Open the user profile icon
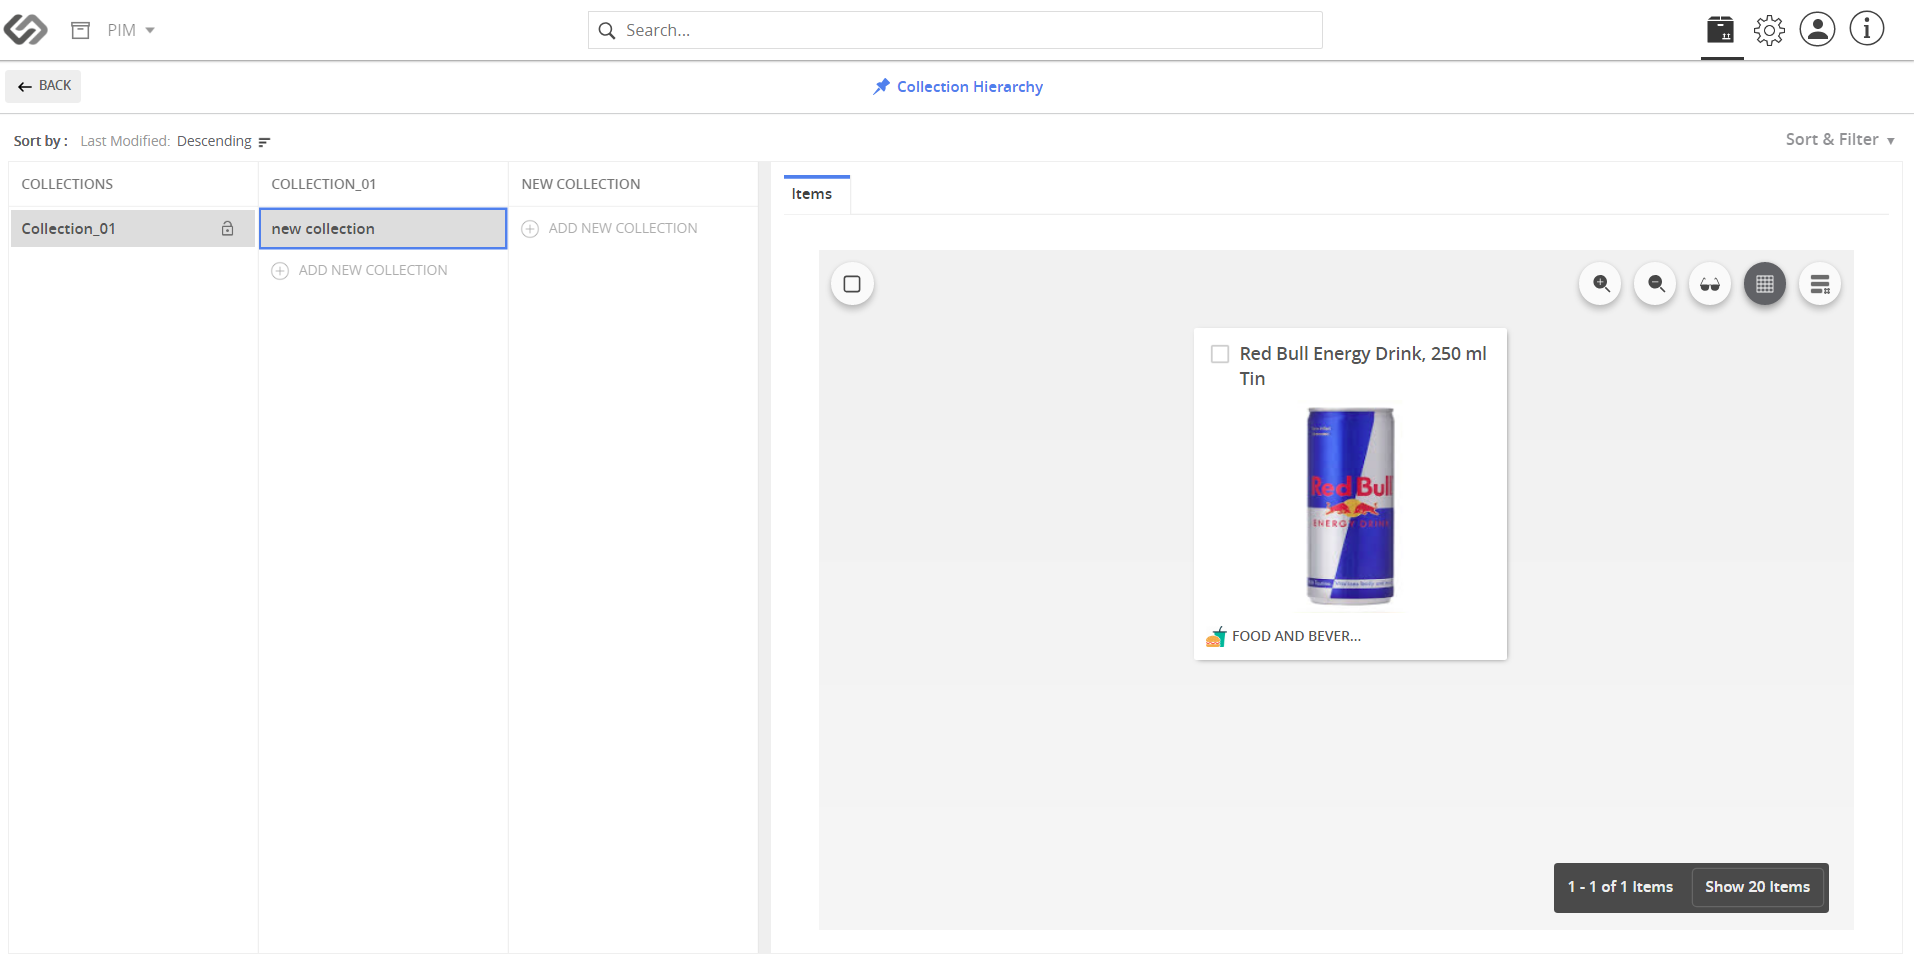1914x965 pixels. click(x=1817, y=29)
